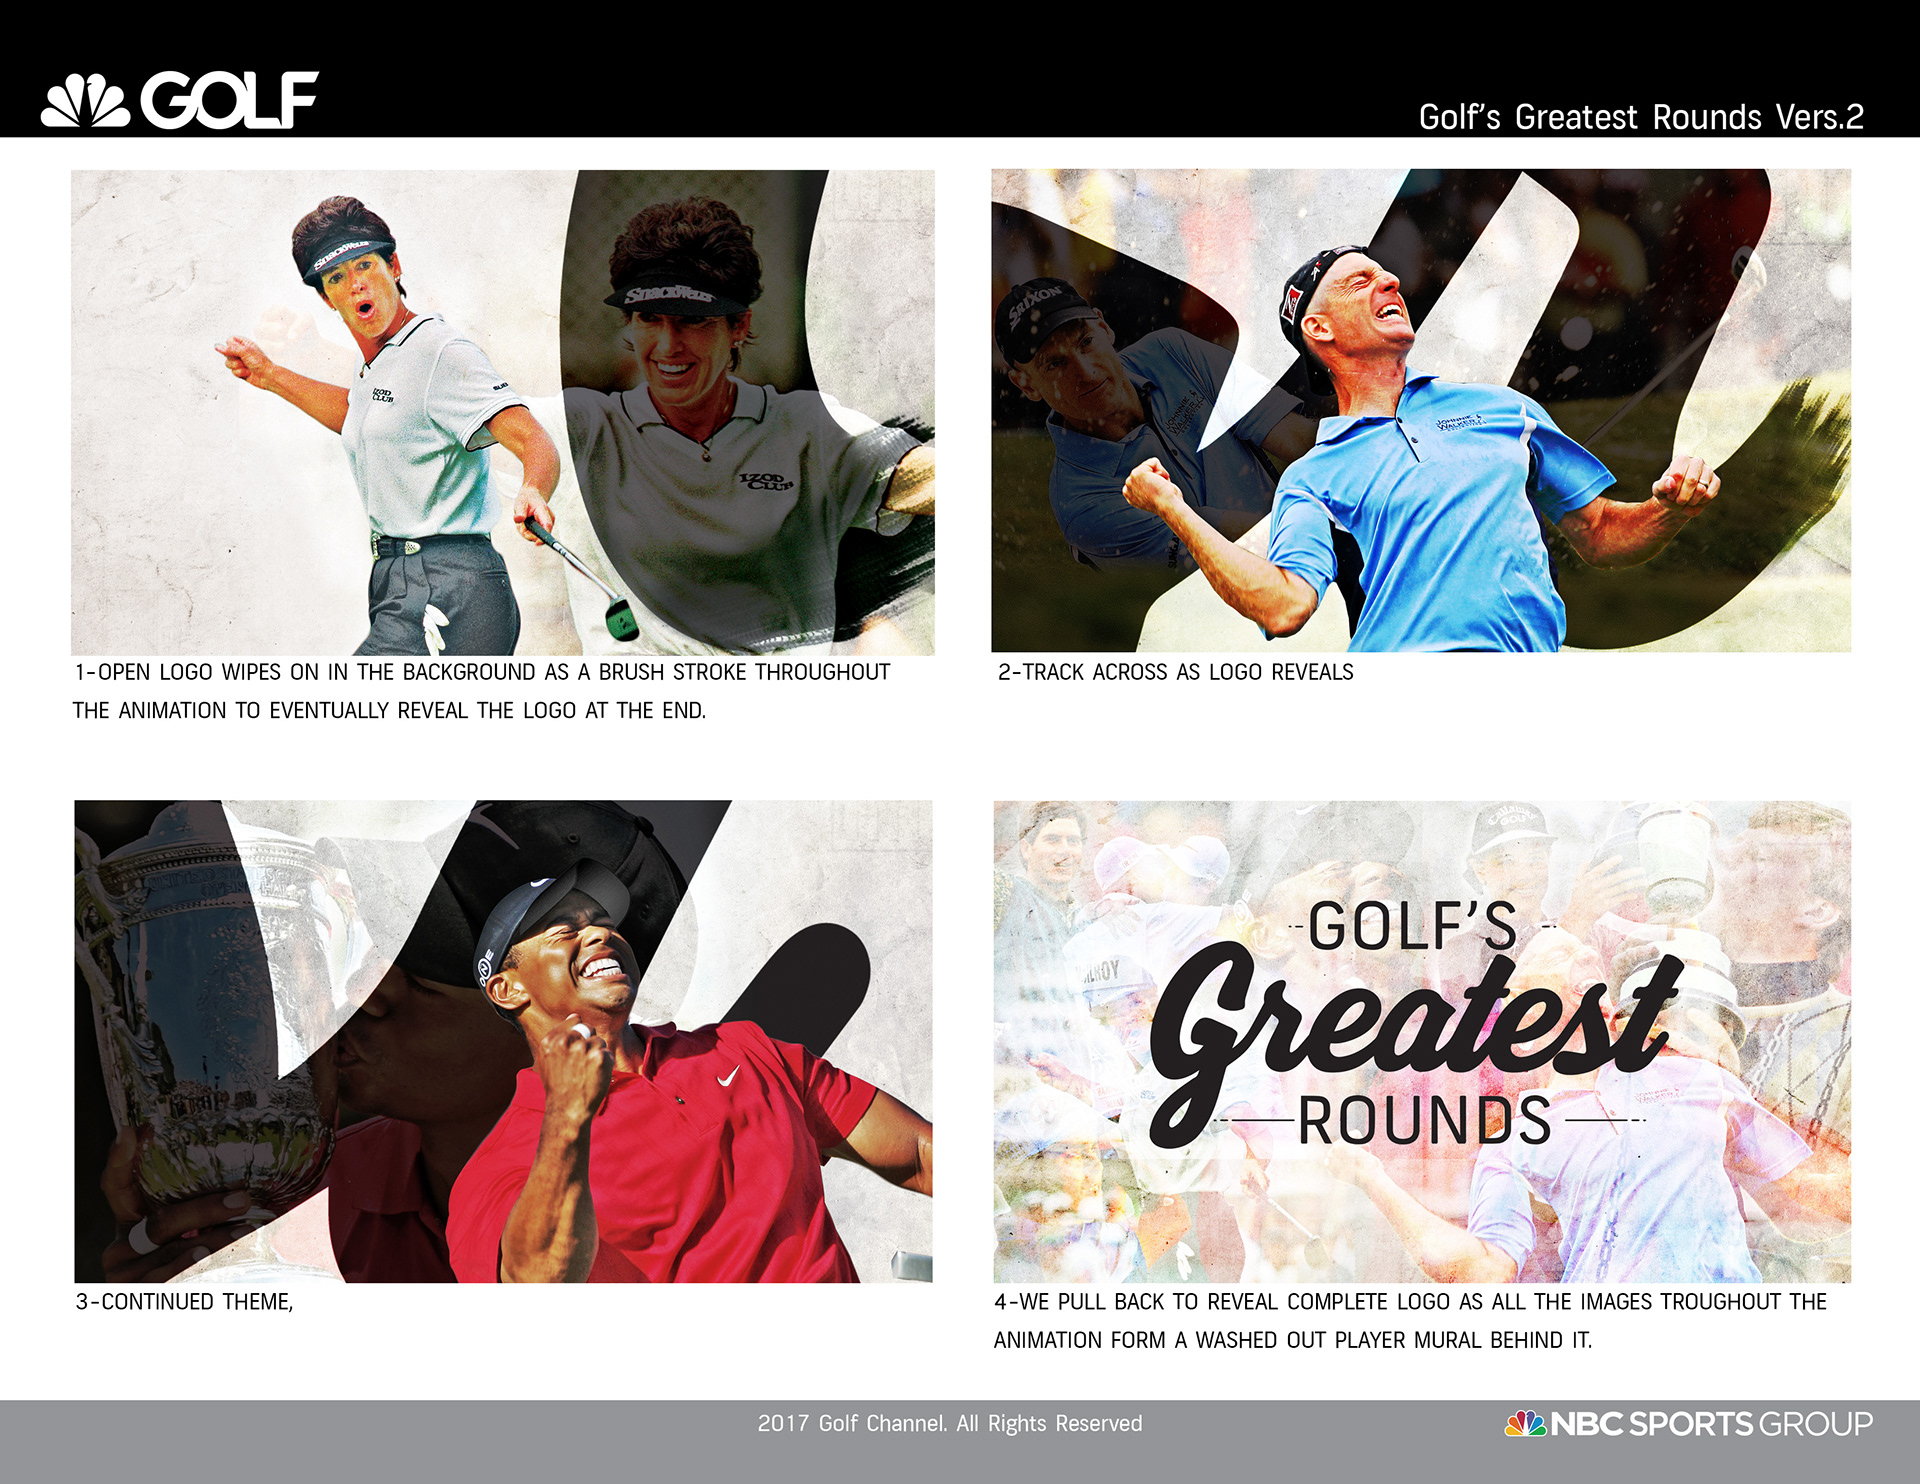Click the caption '2-Track across as logo reveals'
Viewport: 1920px width, 1484px height.
click(1176, 672)
